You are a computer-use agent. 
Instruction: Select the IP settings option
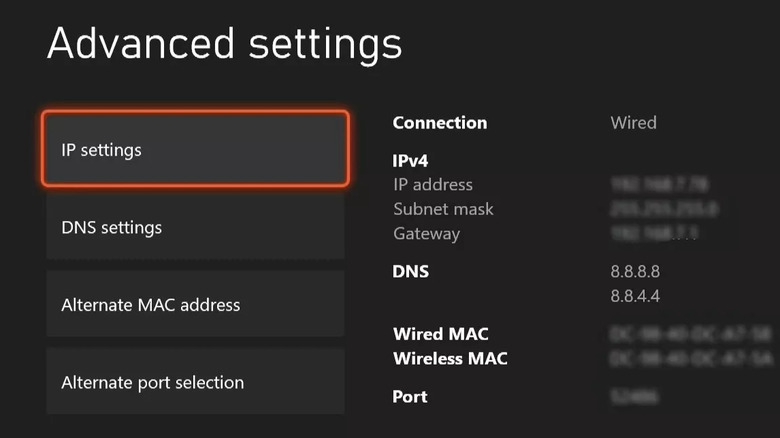coord(195,150)
